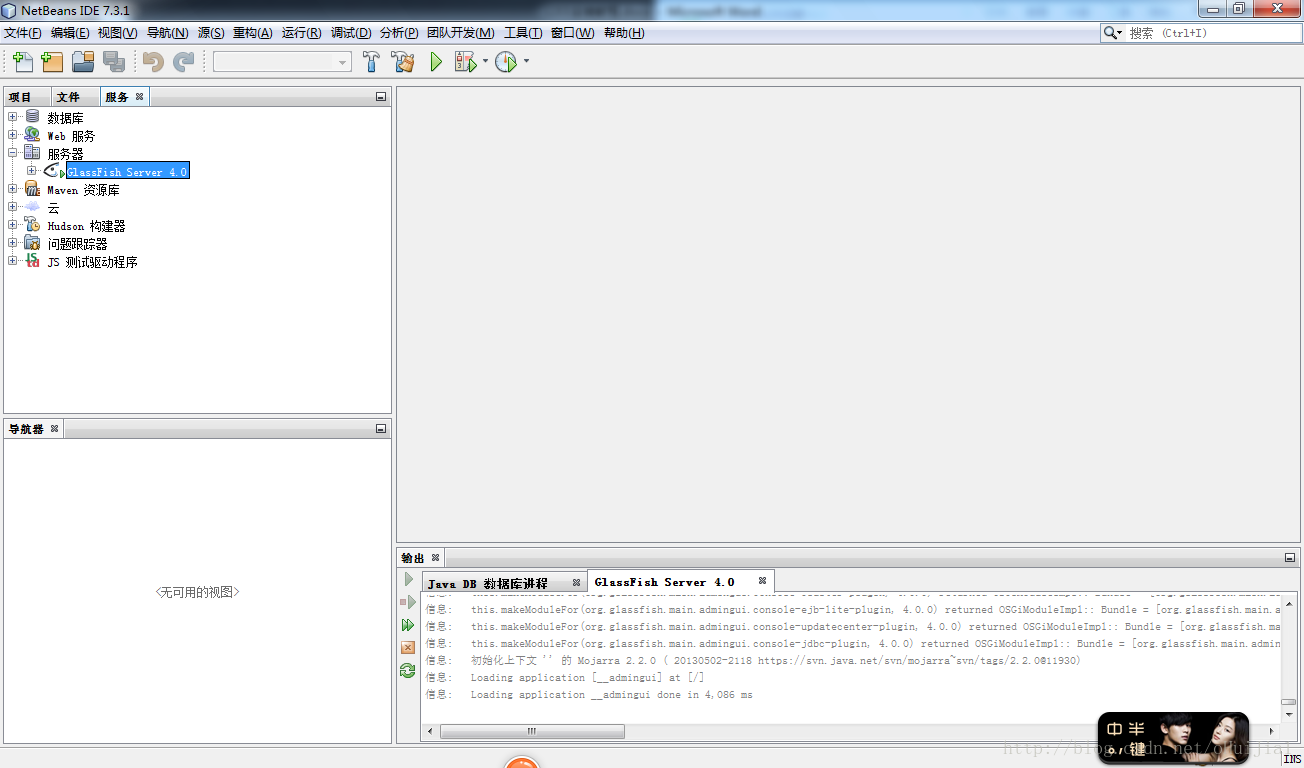Viewport: 1304px width, 768px height.
Task: Click the GlassFish fish icon
Action: [x=53, y=171]
